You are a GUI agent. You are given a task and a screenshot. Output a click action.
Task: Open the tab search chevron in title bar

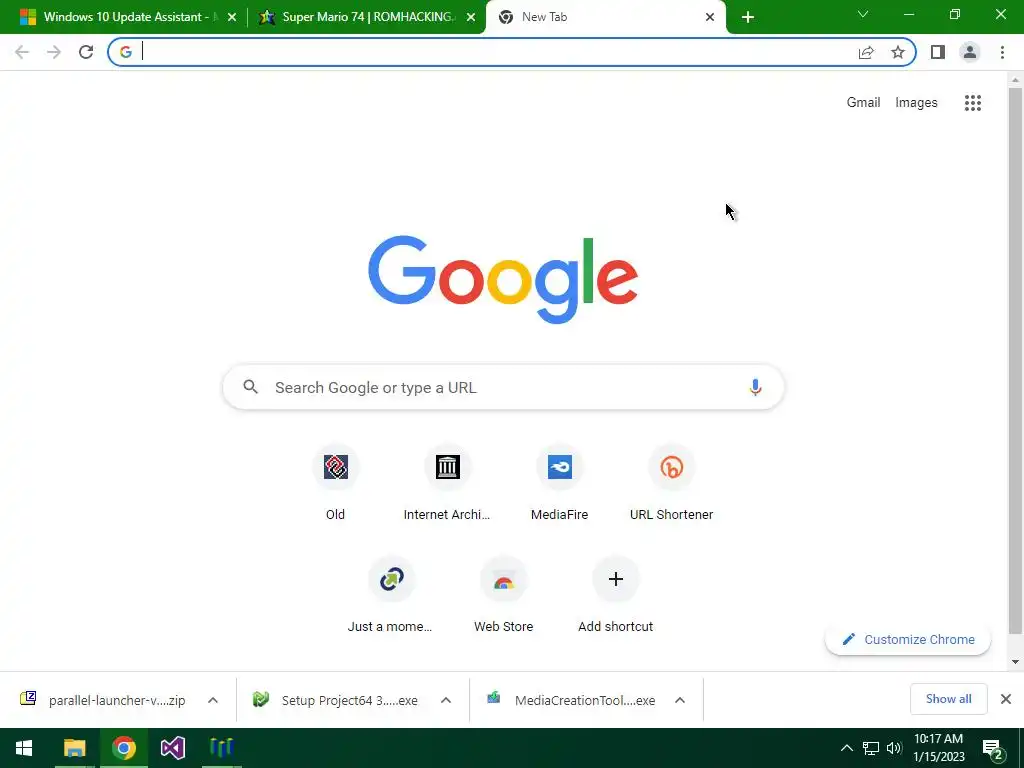863,14
